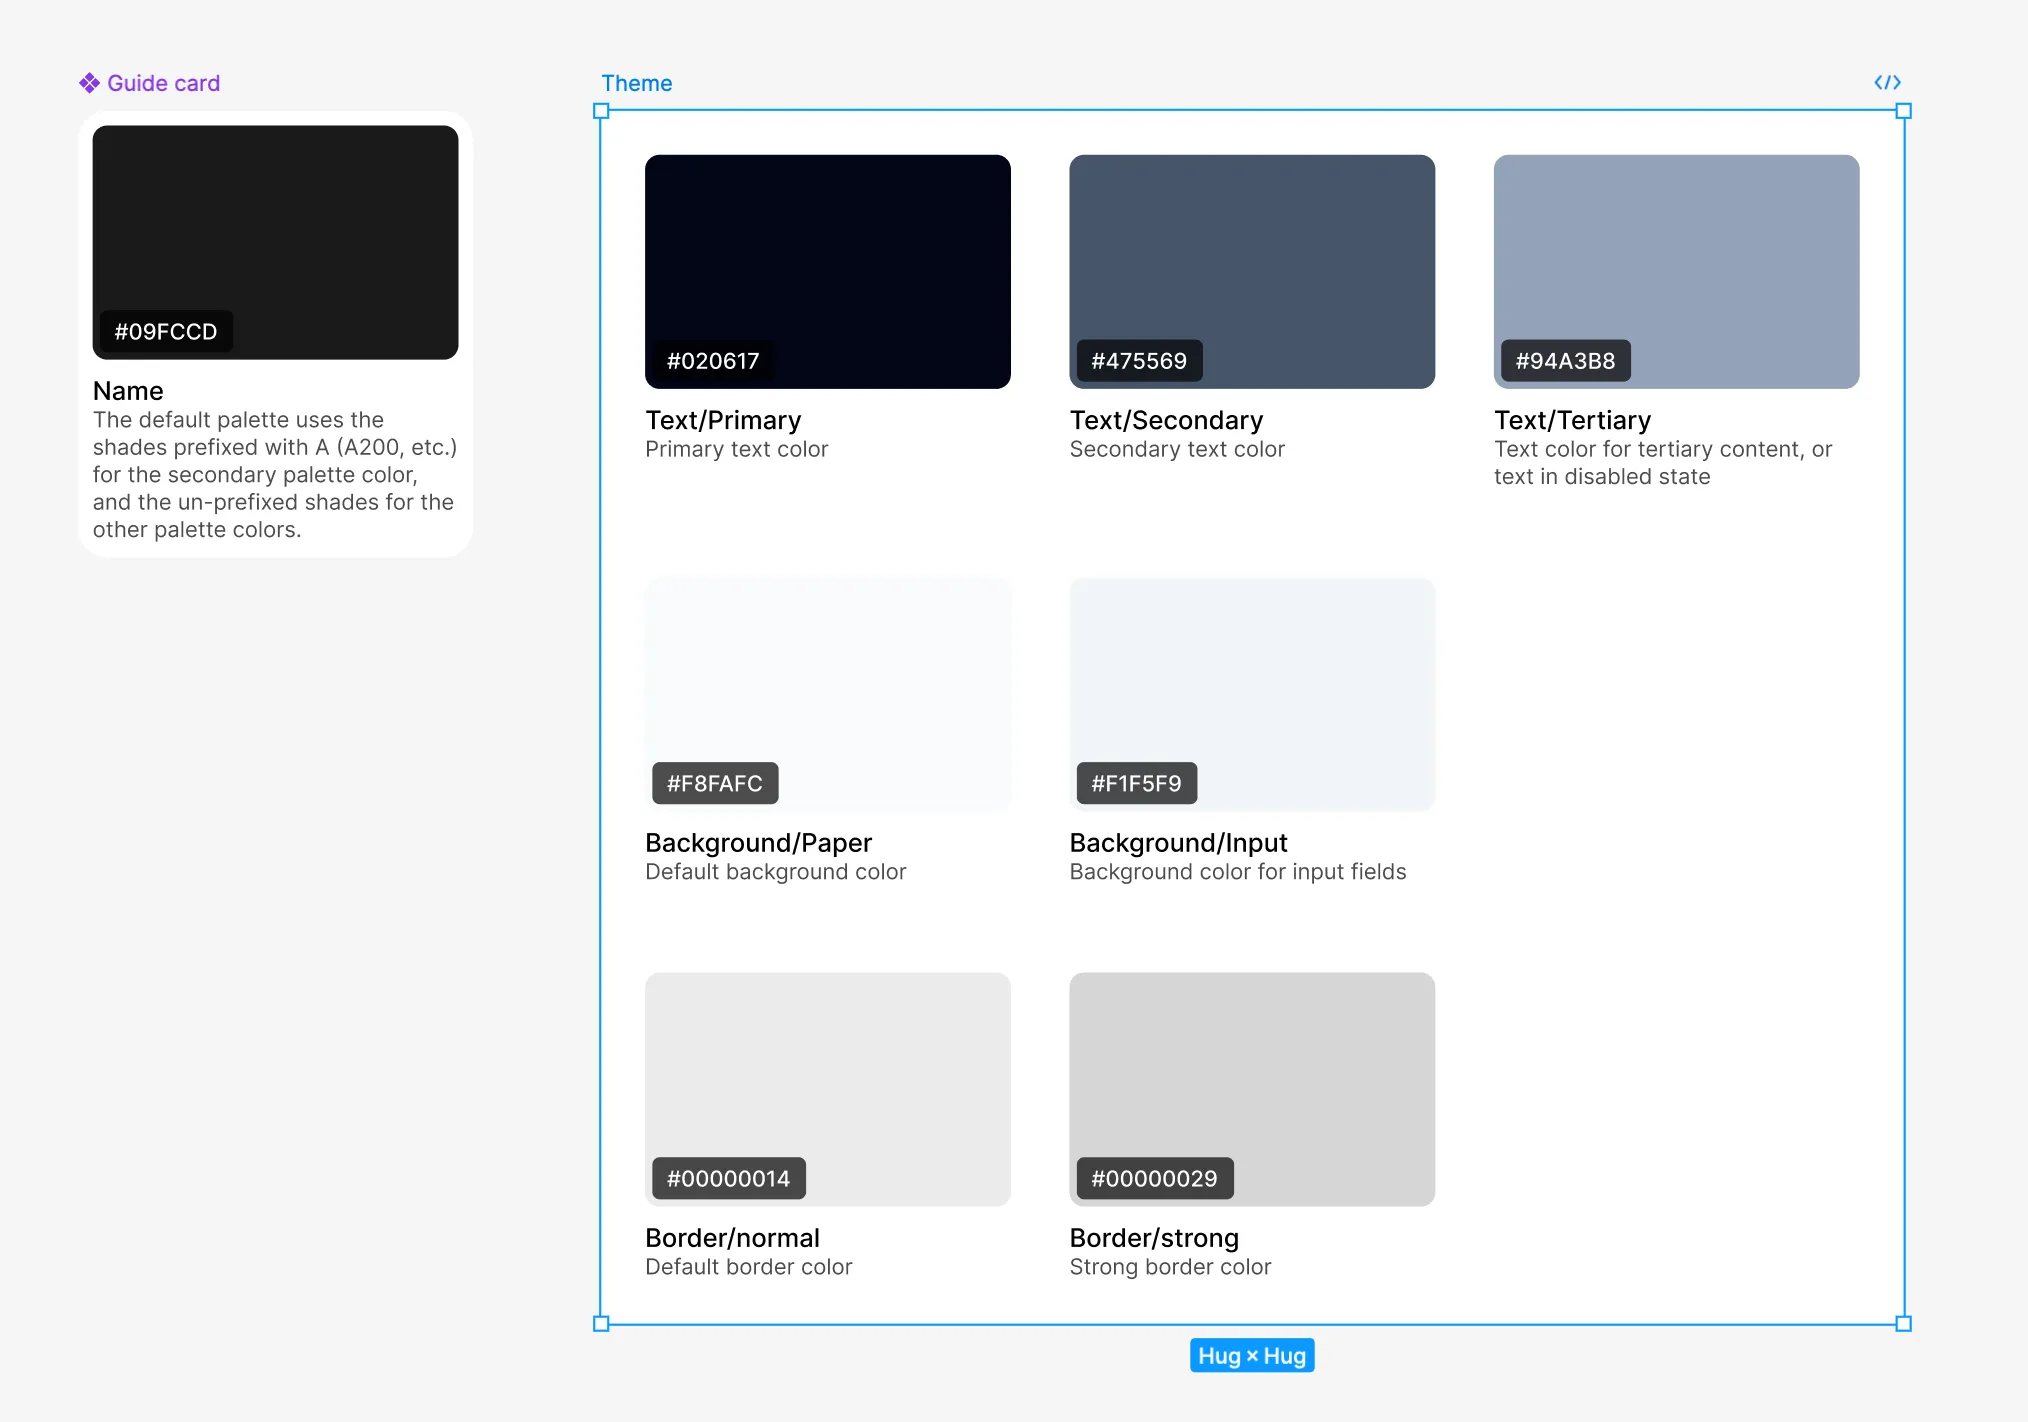
Task: Click the Border/strong title
Action: tap(1154, 1238)
